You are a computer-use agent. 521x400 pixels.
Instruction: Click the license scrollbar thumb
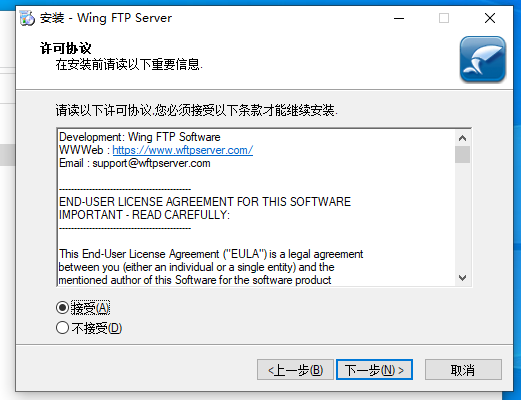pos(462,154)
